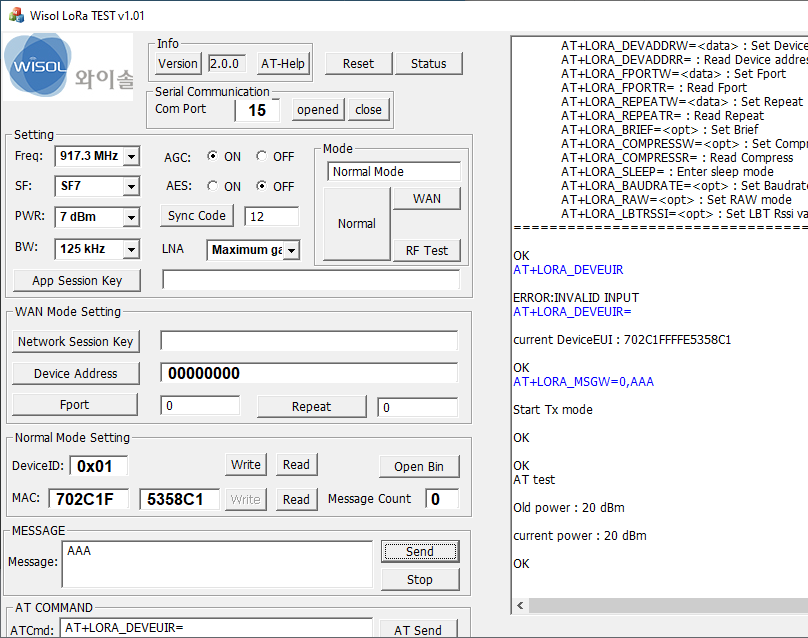808x638 pixels.
Task: Expand the BW 125 kHz dropdown
Action: [x=131, y=249]
